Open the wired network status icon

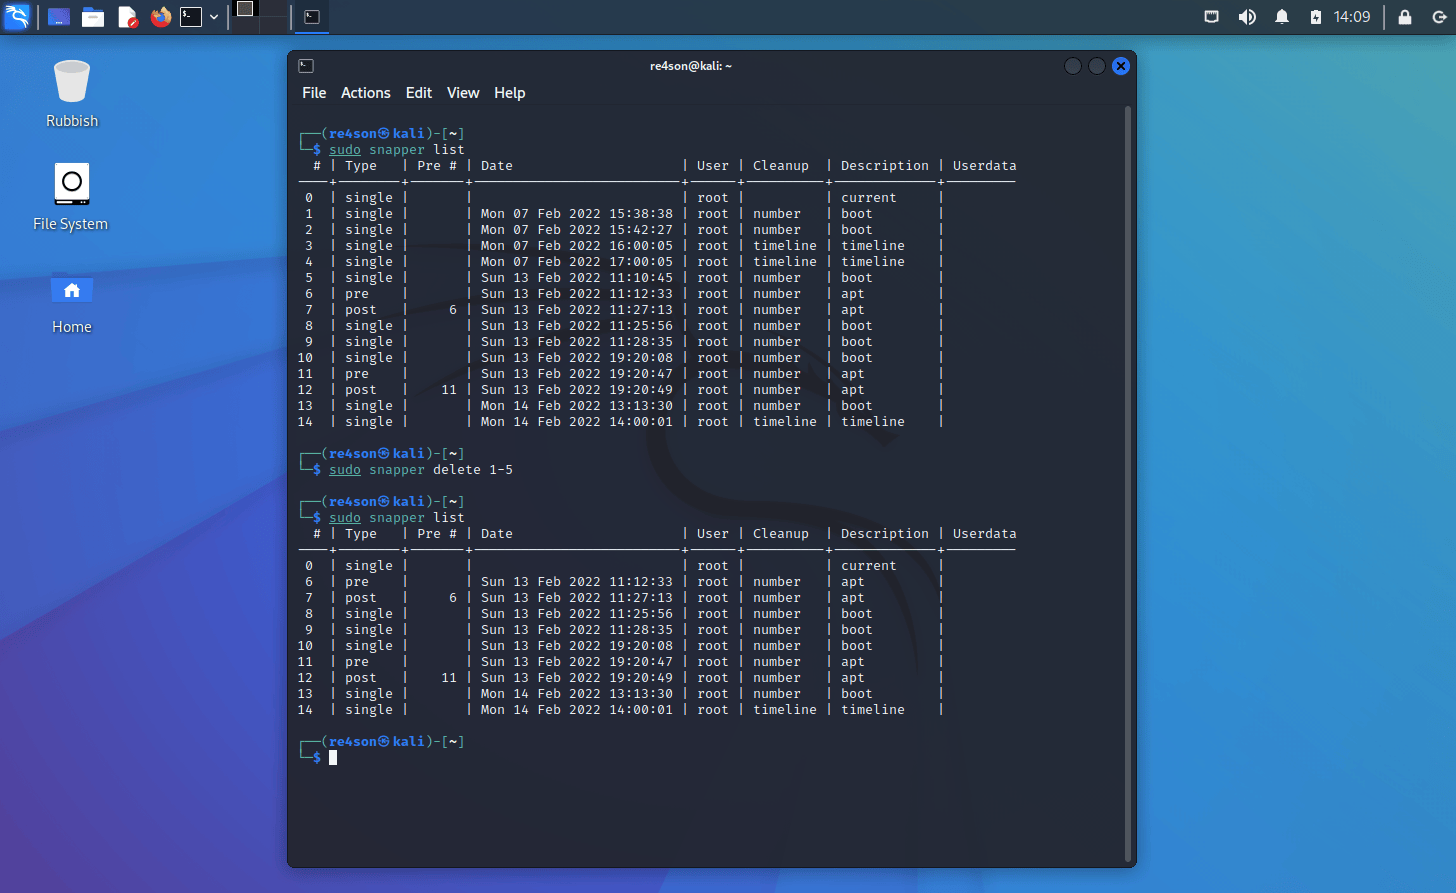1211,17
